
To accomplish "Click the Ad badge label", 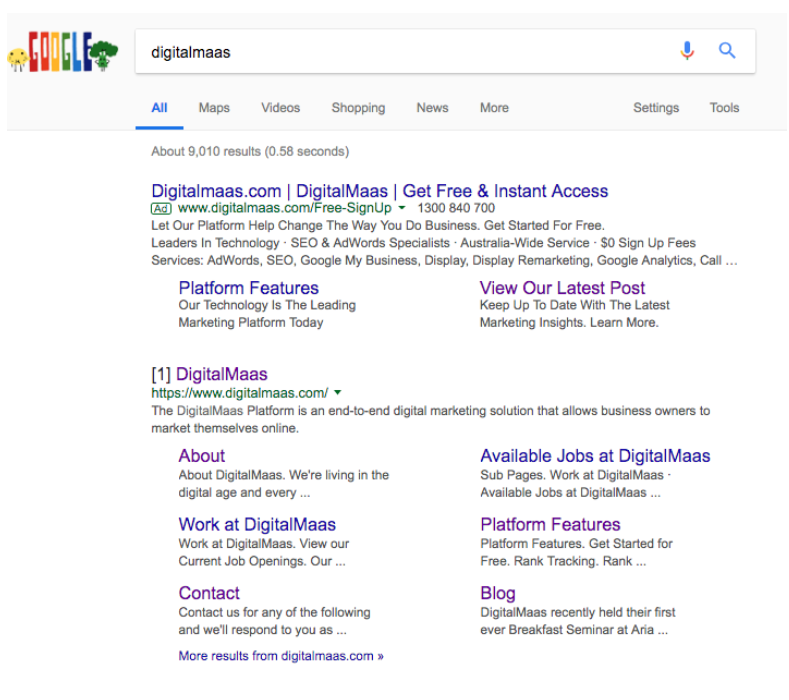I will point(161,208).
